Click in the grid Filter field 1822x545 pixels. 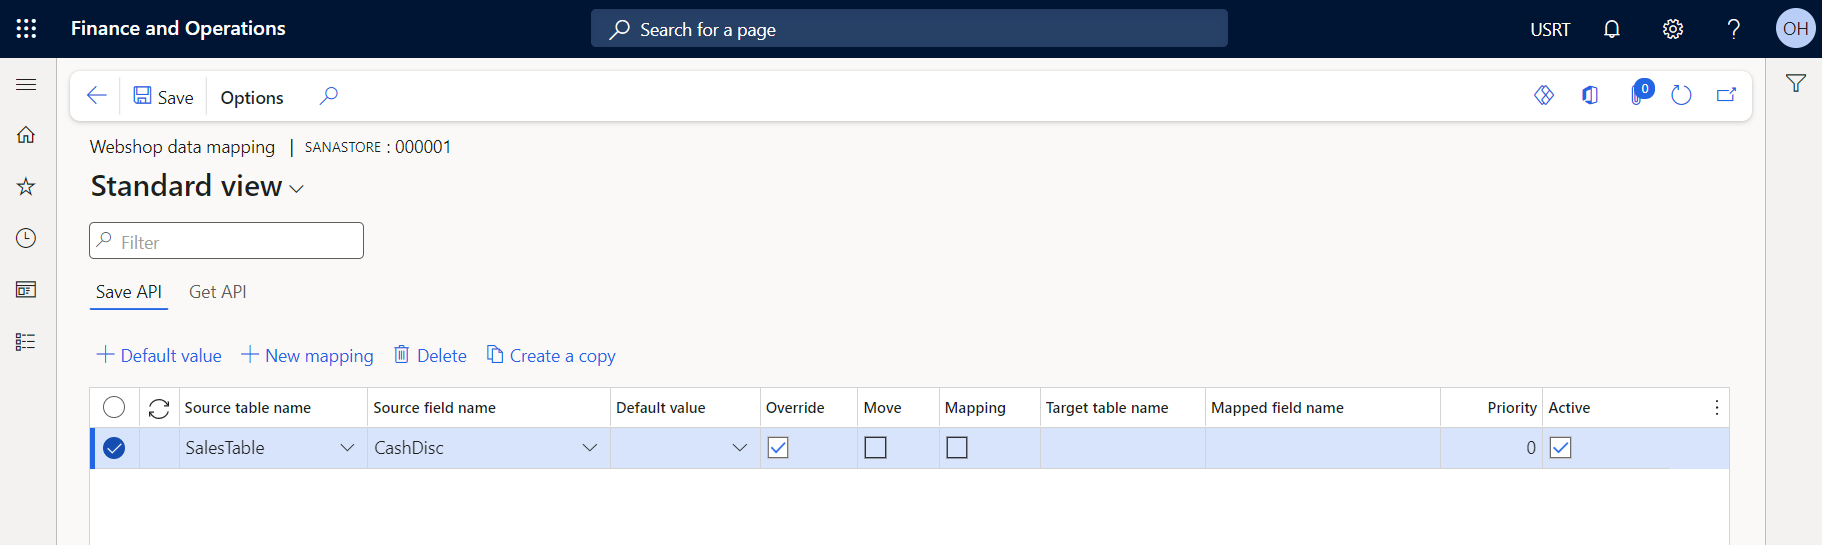(x=227, y=241)
